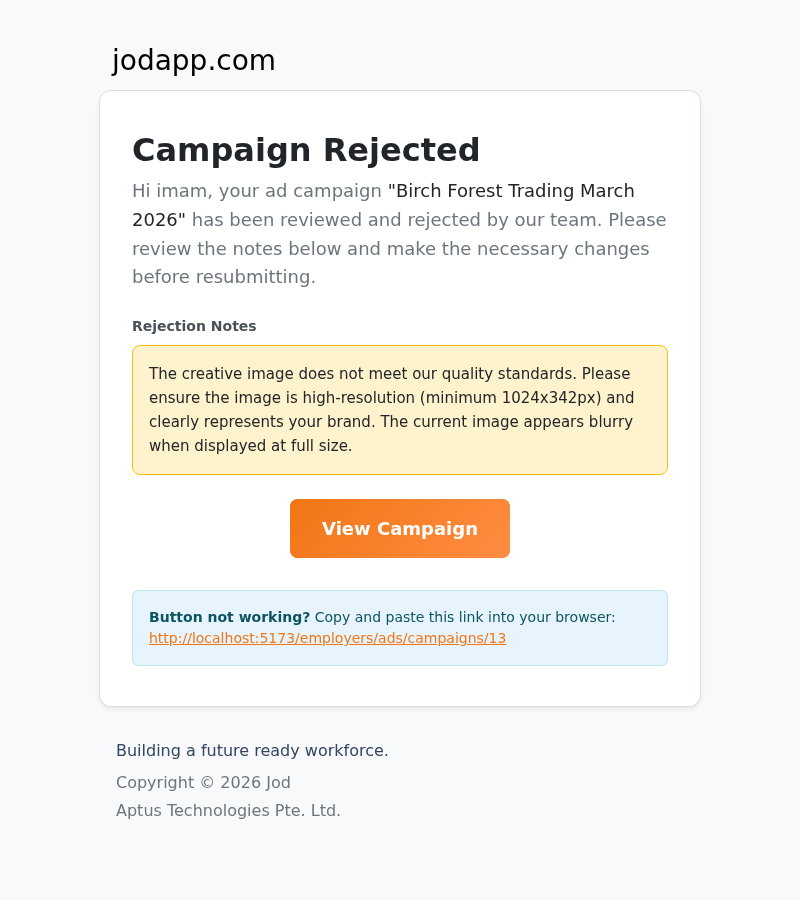This screenshot has height=900, width=800.
Task: Select the Campaign Rejected heading
Action: [x=306, y=150]
